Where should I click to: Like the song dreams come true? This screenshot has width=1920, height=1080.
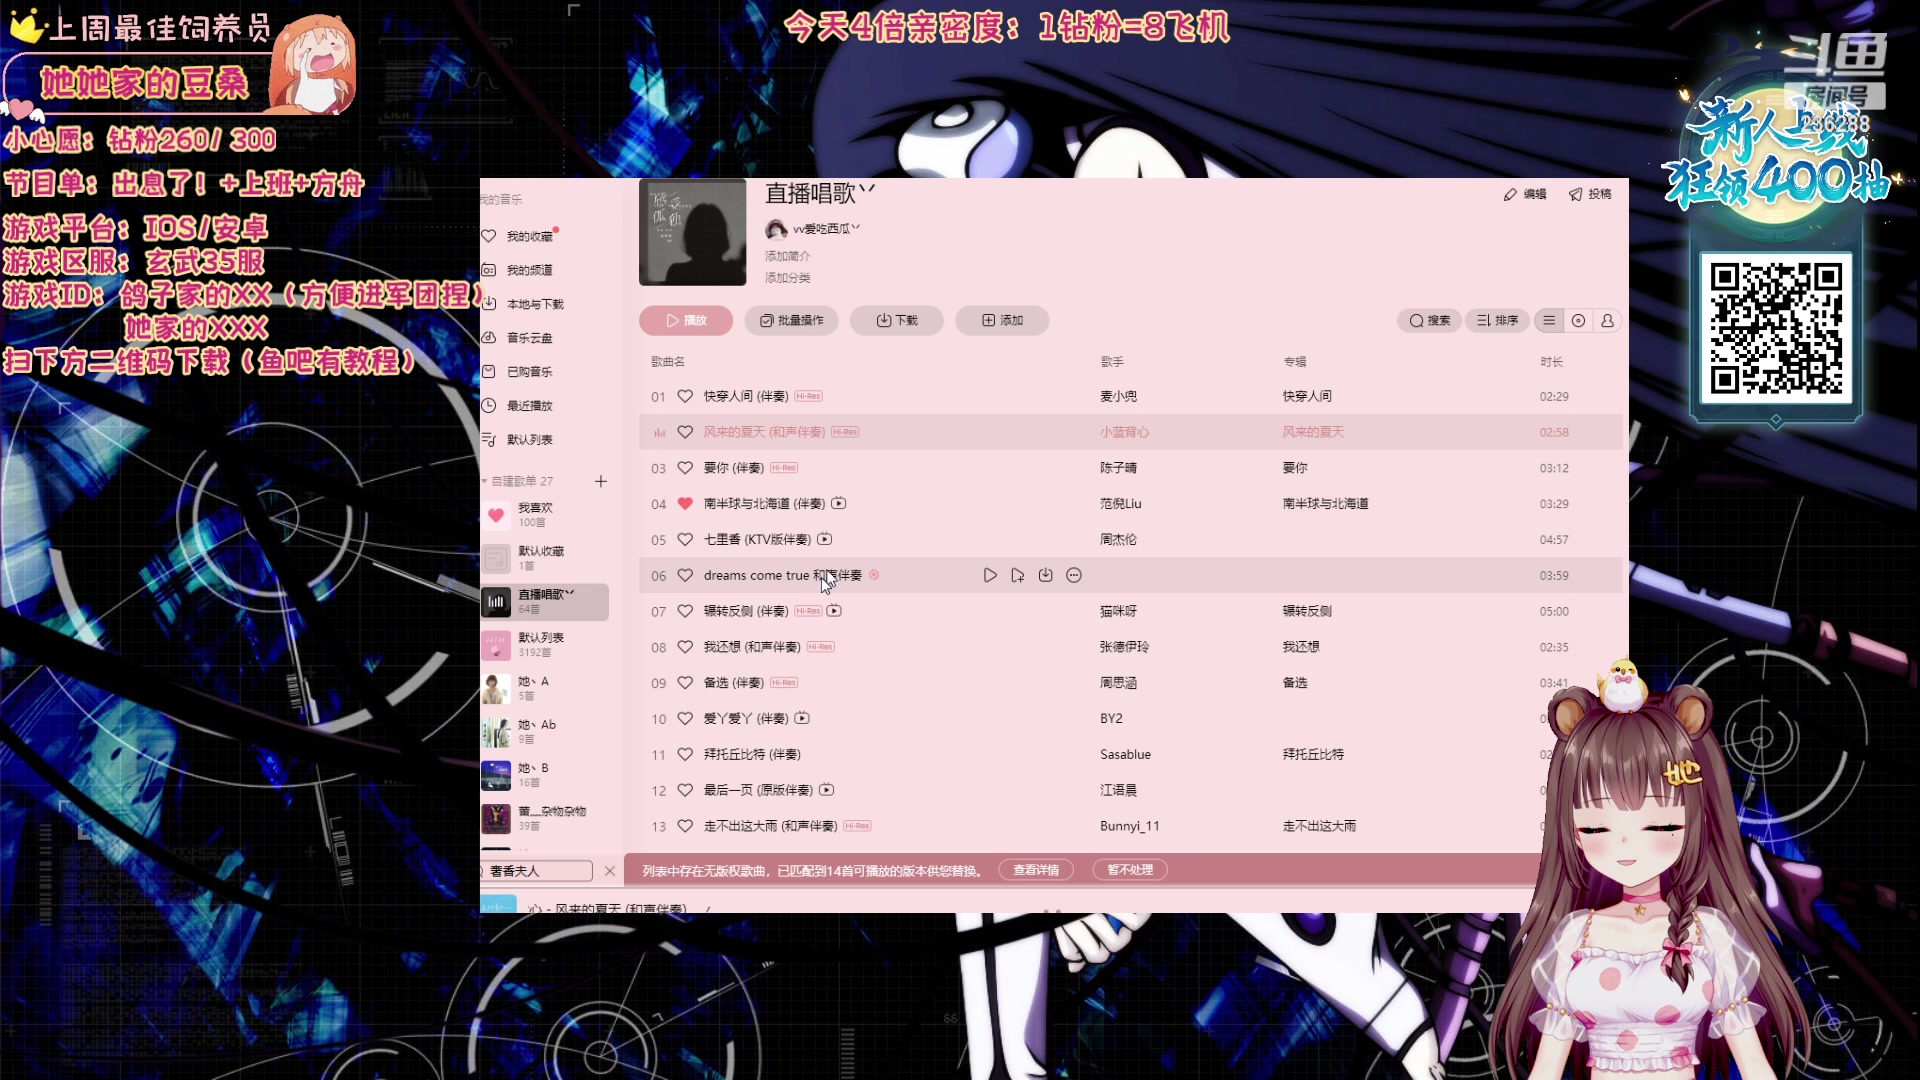point(685,575)
